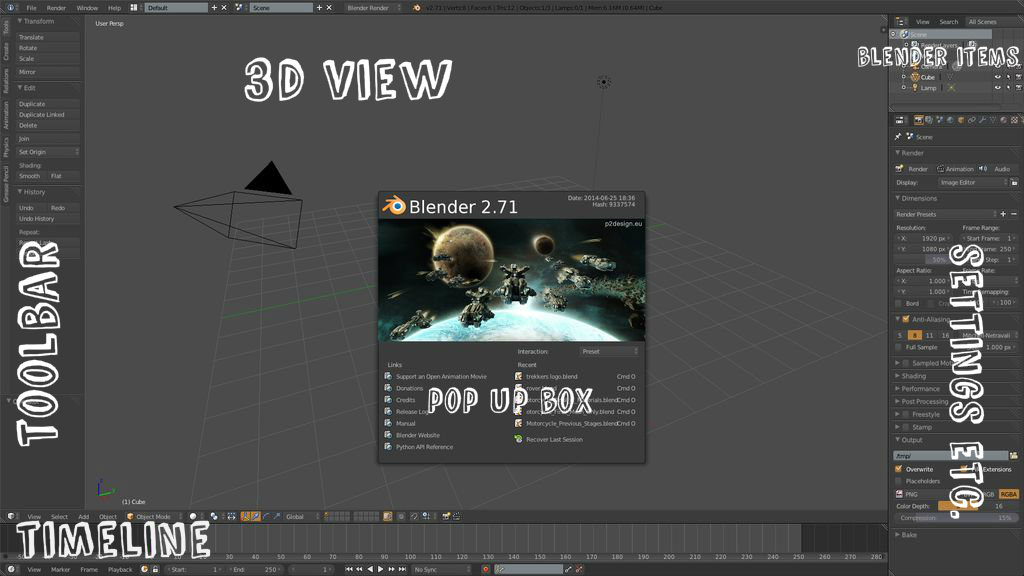Click the play animation button in timeline
This screenshot has height=576, width=1024.
(381, 569)
